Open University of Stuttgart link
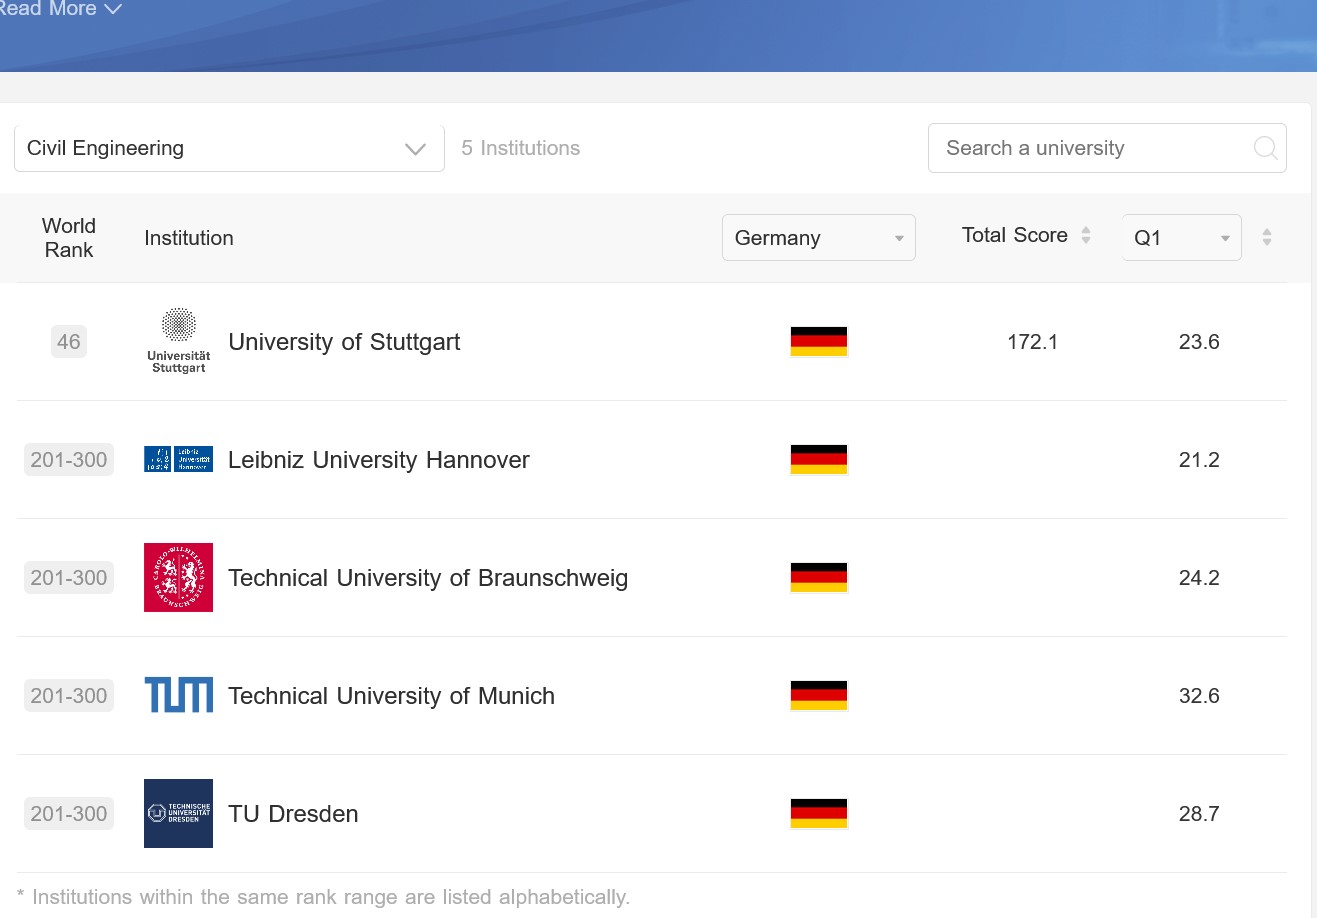Viewport: 1317px width, 918px height. click(x=344, y=342)
